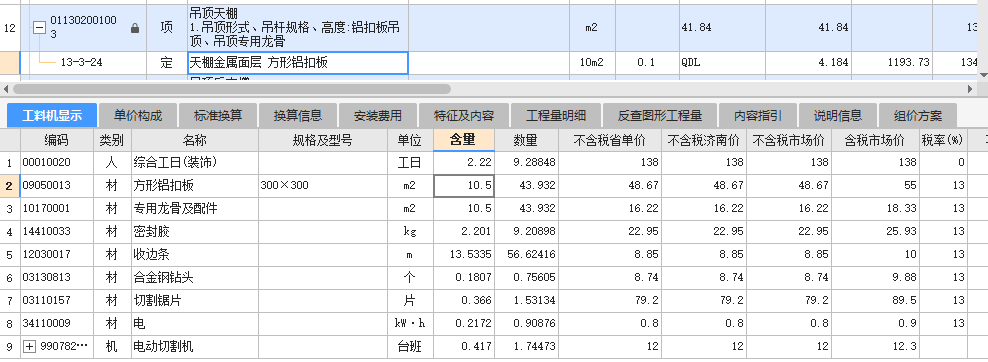Select the 25.93 含税市场价 for 密封胶
The height and width of the screenshot is (362, 988).
pos(875,232)
